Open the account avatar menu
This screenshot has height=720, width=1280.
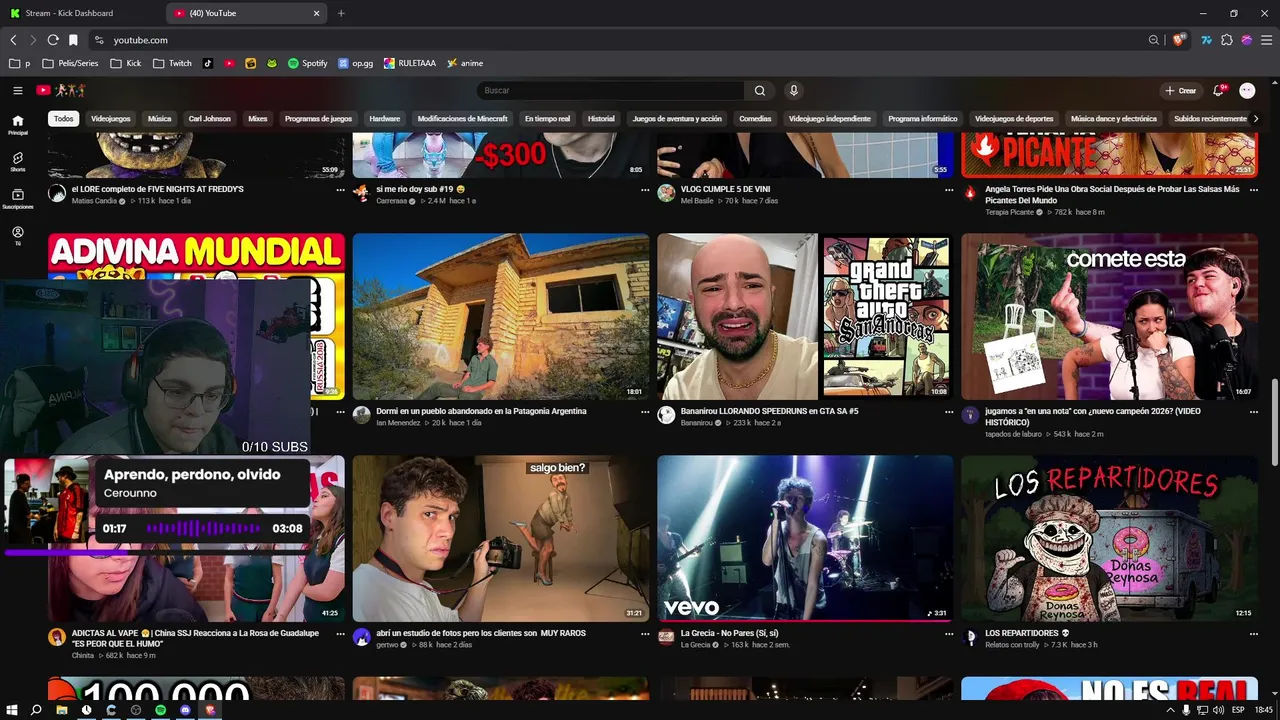pos(1247,90)
